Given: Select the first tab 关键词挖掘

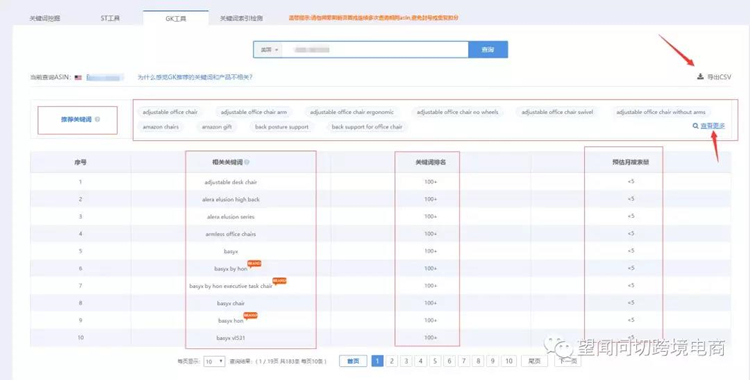Looking at the screenshot, I should pos(45,18).
